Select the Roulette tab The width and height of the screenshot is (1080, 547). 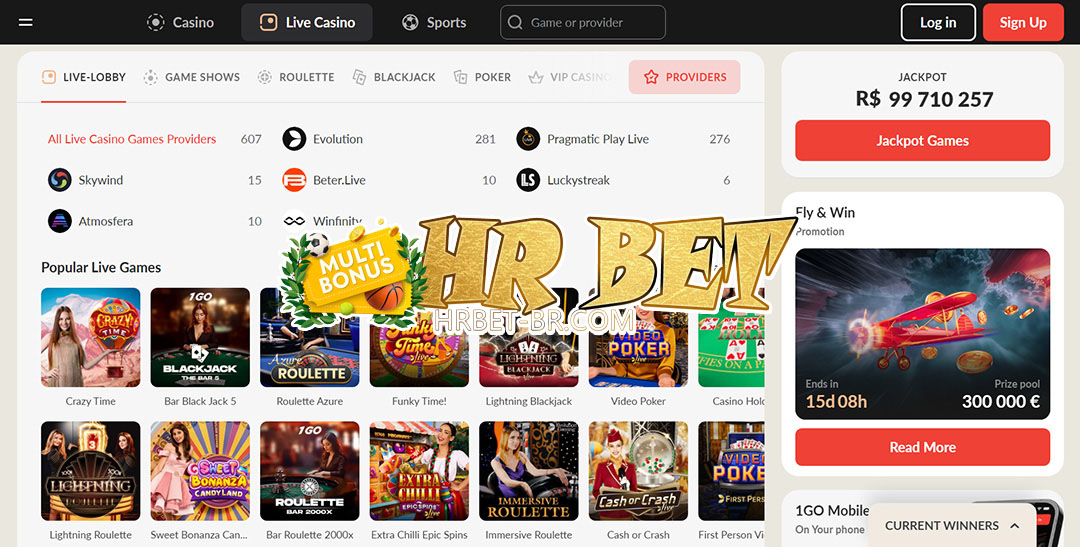tap(295, 77)
